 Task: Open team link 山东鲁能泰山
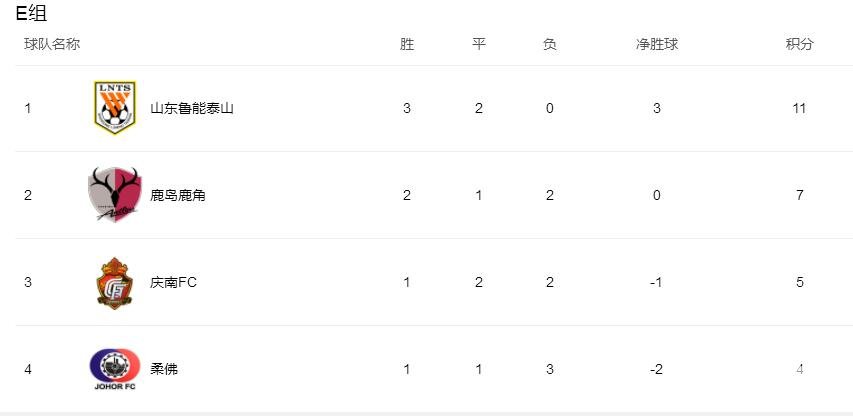pyautogui.click(x=191, y=108)
